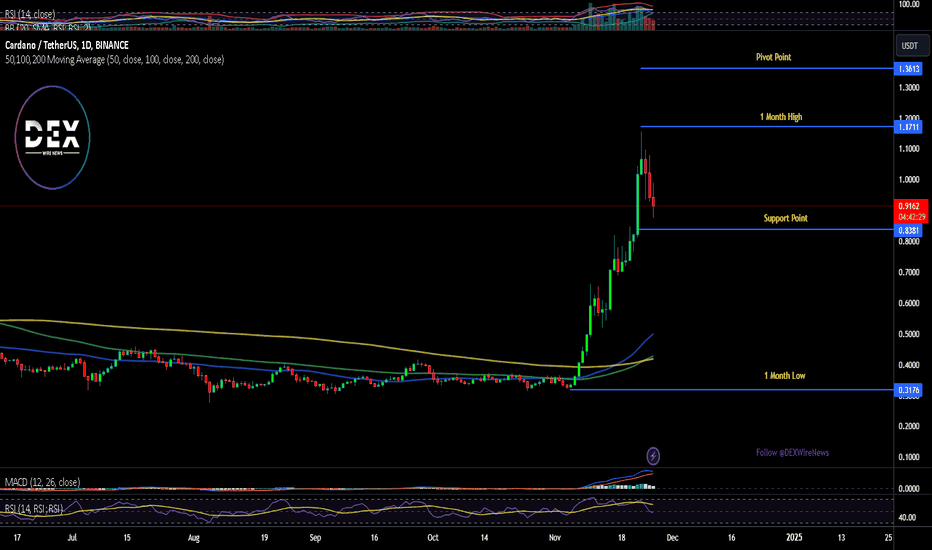Click the 50,100,200 Moving Average indicator label

point(115,59)
